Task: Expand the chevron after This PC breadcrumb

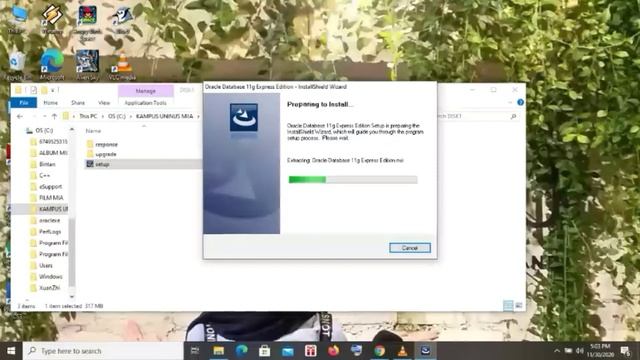Action: tap(102, 116)
